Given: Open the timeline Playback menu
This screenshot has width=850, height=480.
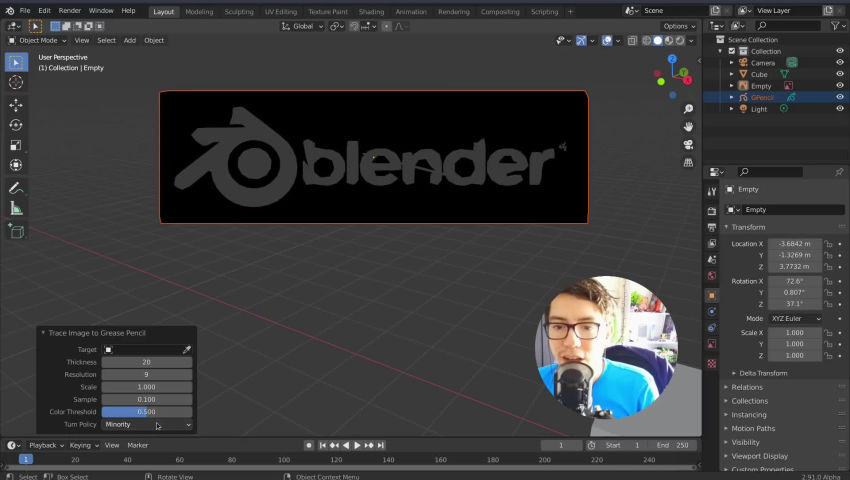Looking at the screenshot, I should coord(46,445).
